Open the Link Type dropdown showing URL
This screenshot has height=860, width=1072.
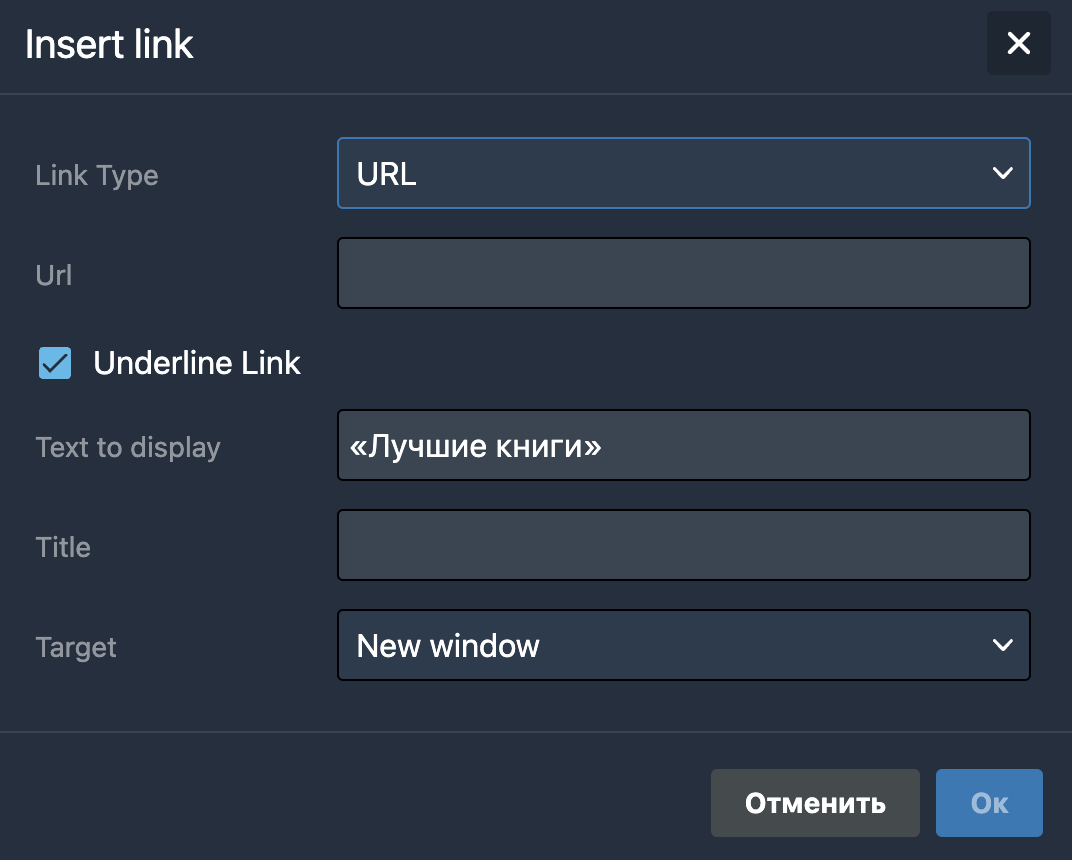[684, 173]
